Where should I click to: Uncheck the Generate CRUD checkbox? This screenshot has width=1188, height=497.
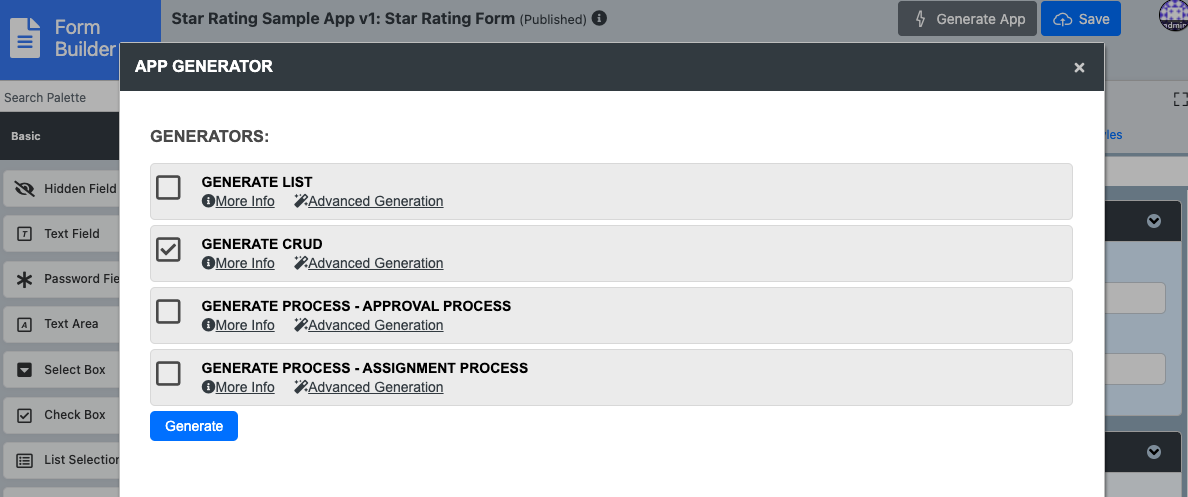pyautogui.click(x=168, y=250)
